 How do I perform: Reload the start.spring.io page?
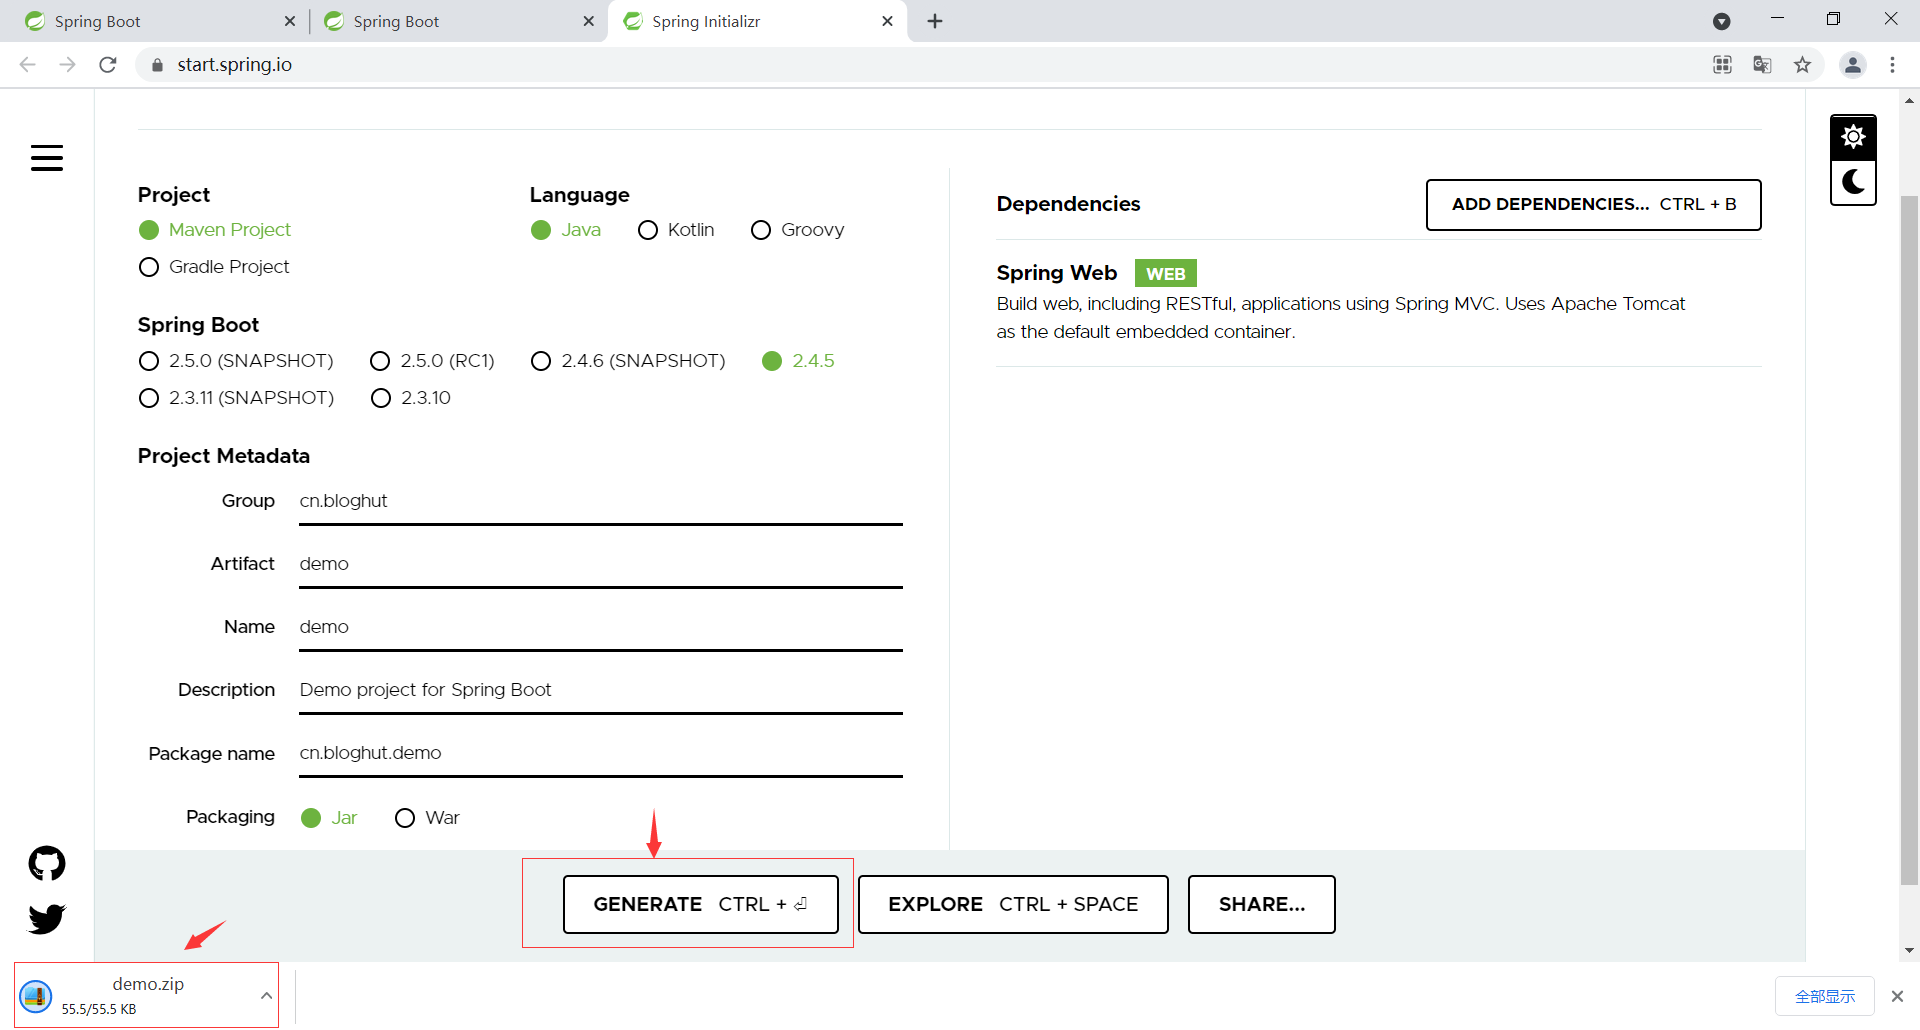coord(108,65)
